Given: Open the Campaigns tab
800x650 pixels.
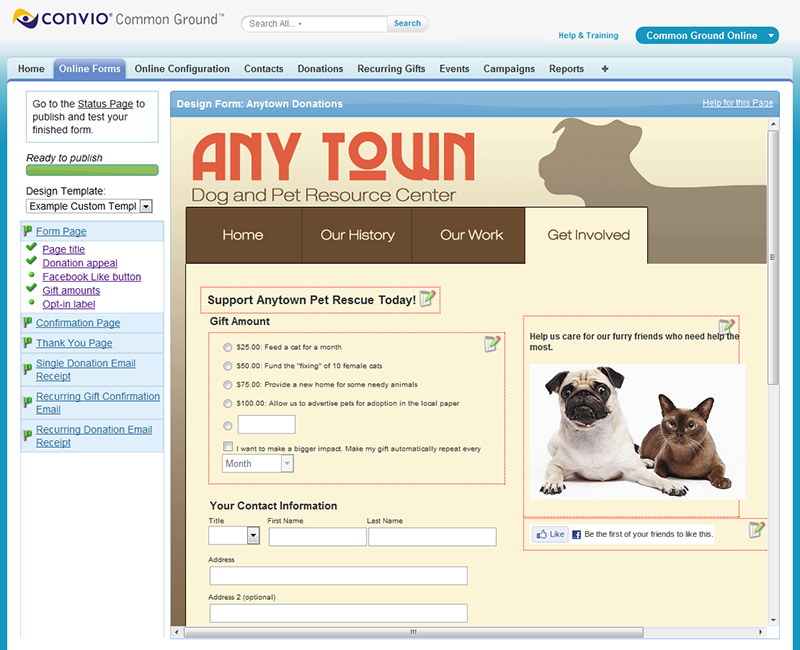Looking at the screenshot, I should 509,69.
